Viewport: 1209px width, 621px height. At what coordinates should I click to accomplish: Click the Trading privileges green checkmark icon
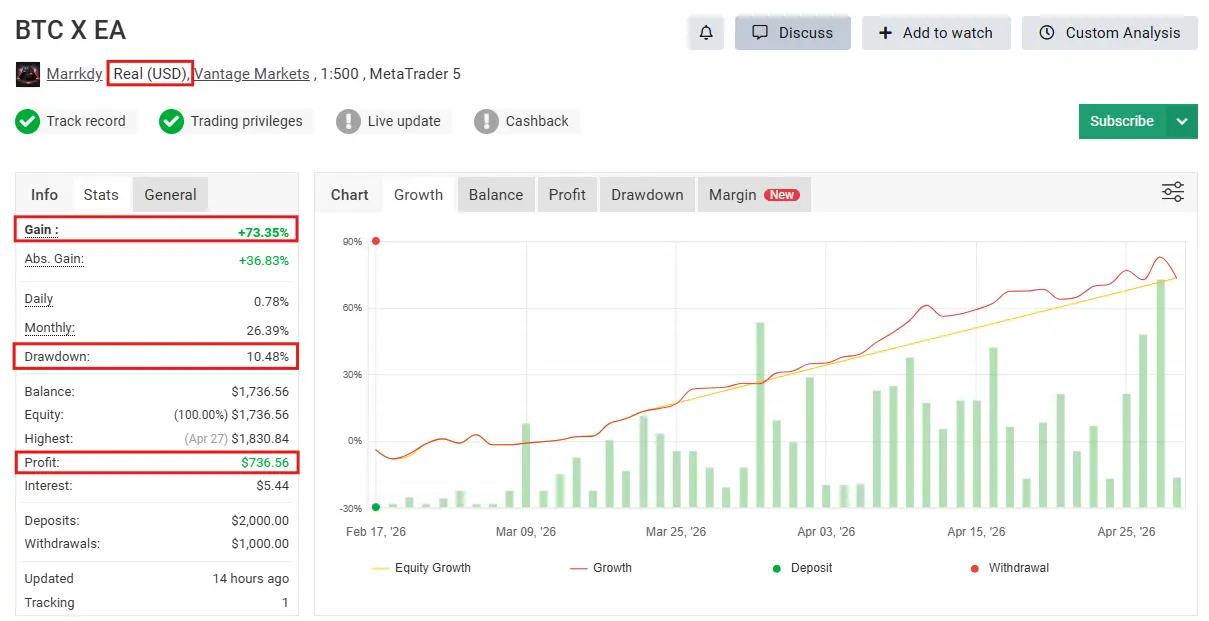click(x=172, y=121)
